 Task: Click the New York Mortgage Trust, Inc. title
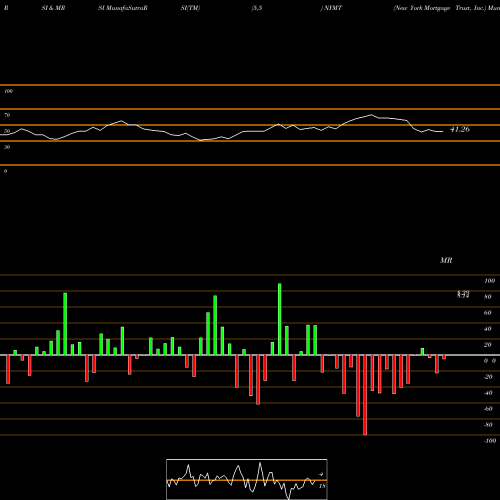[440, 8]
